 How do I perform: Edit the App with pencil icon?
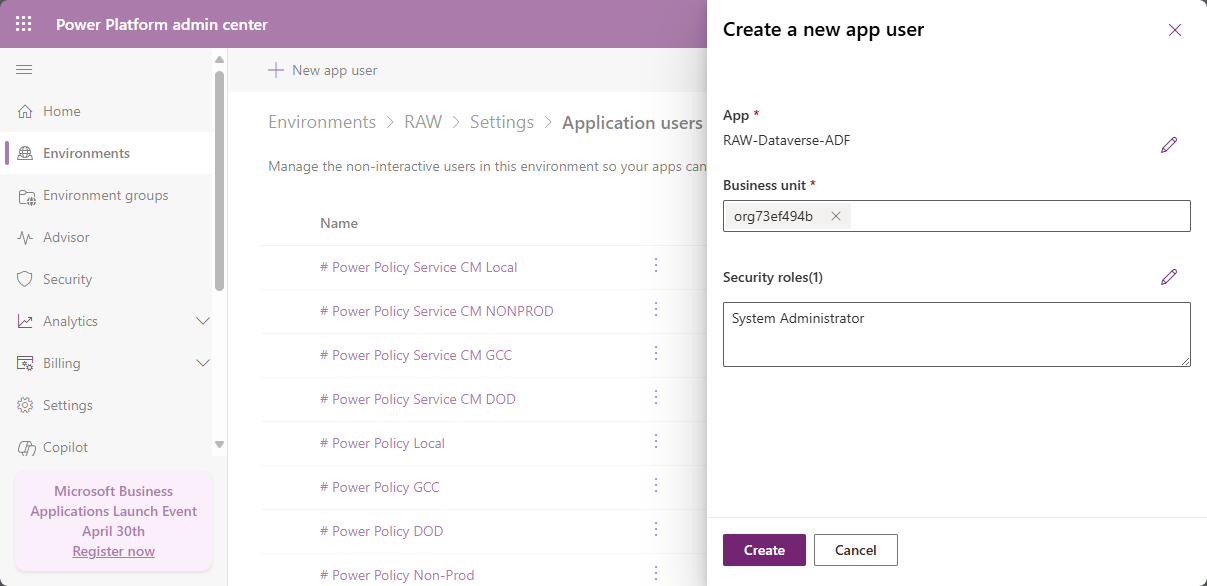[1169, 145]
